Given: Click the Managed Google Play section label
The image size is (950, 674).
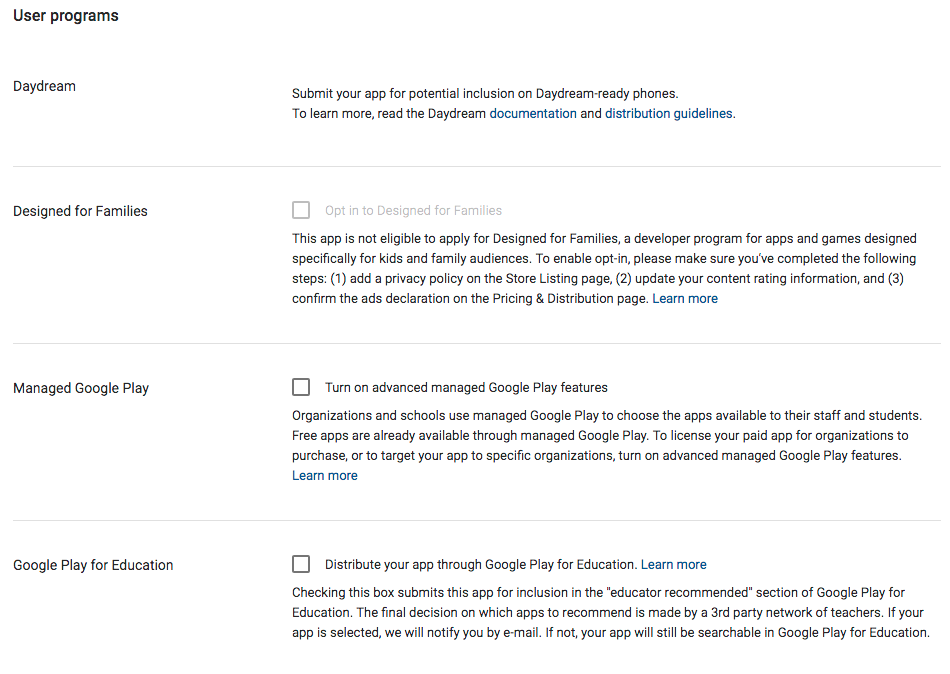Looking at the screenshot, I should pos(81,388).
